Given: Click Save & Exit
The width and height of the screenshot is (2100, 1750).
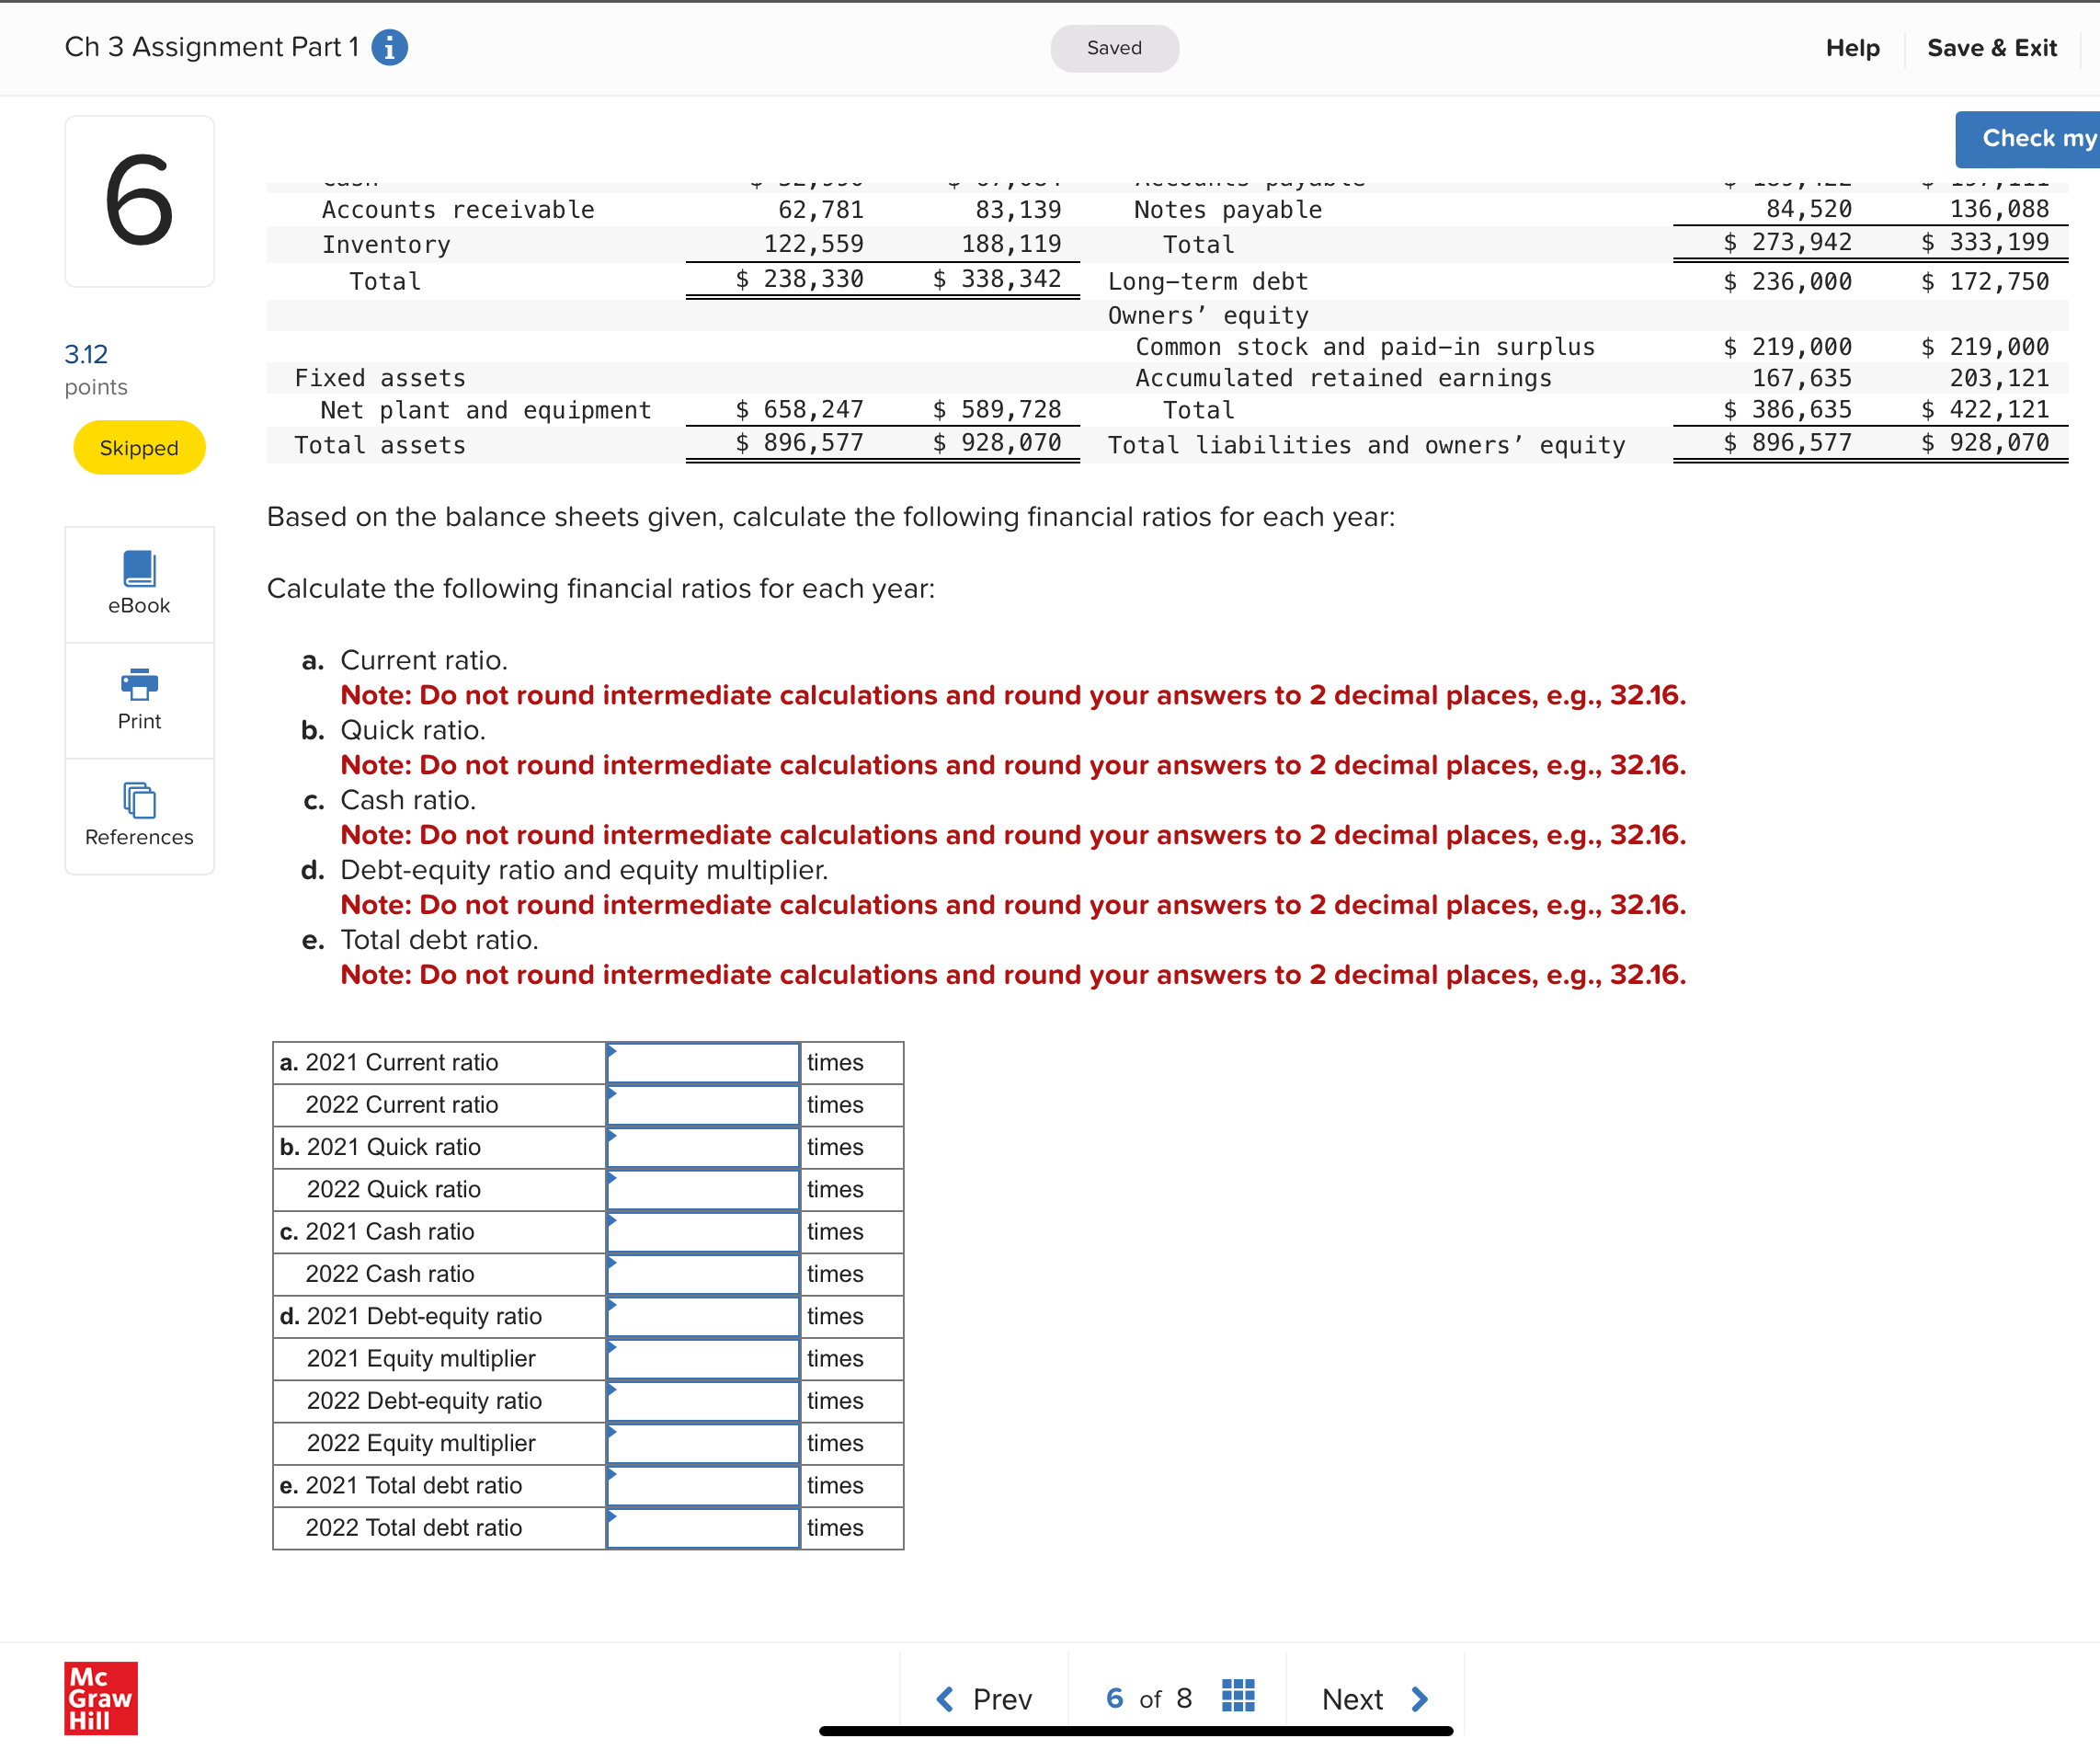Looking at the screenshot, I should tap(1991, 48).
